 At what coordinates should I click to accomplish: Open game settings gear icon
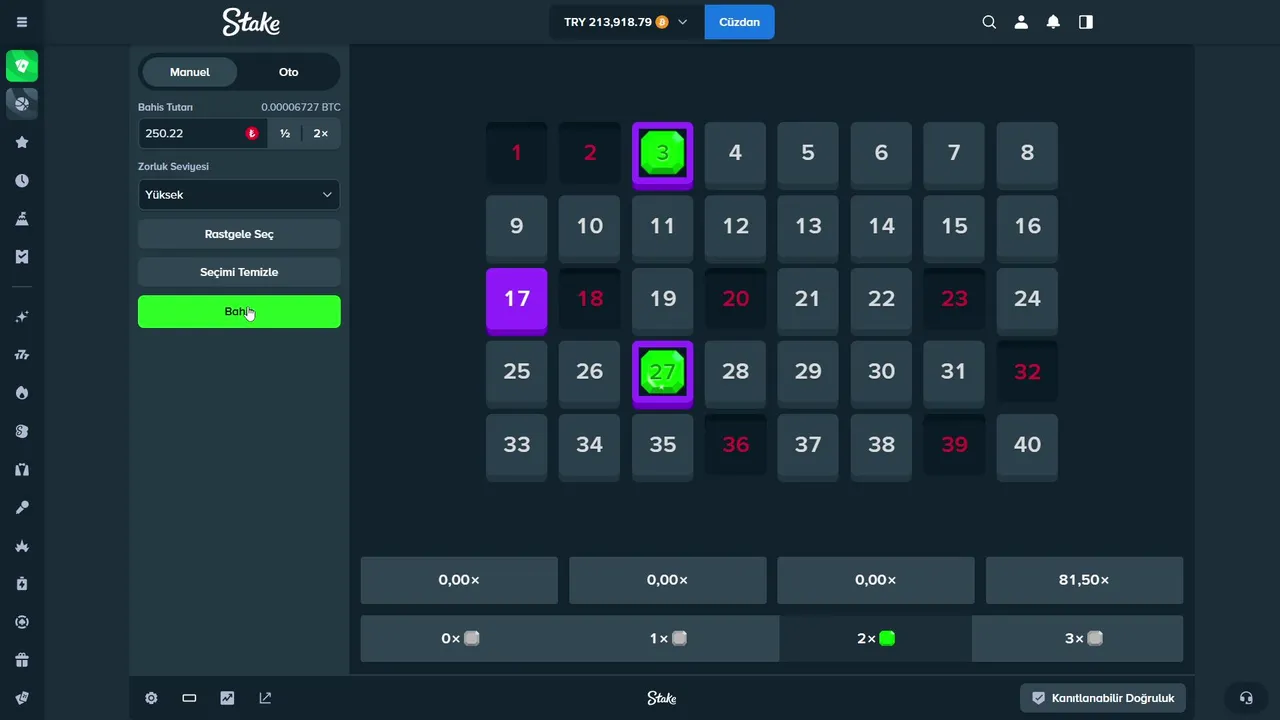151,698
